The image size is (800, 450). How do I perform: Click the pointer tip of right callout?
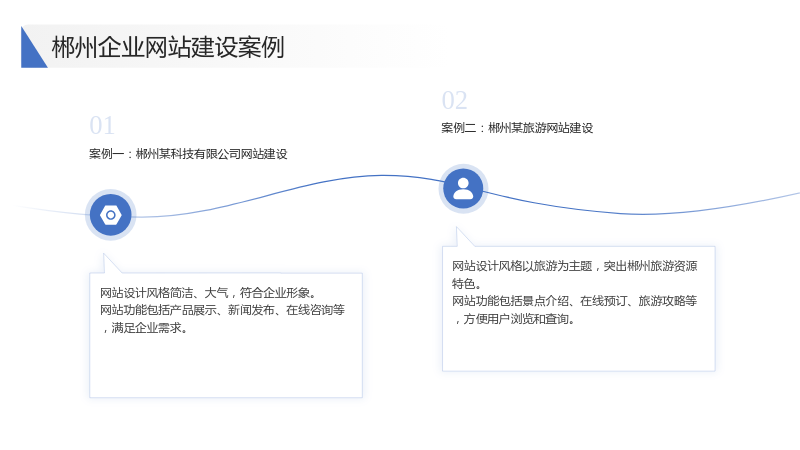(x=457, y=229)
